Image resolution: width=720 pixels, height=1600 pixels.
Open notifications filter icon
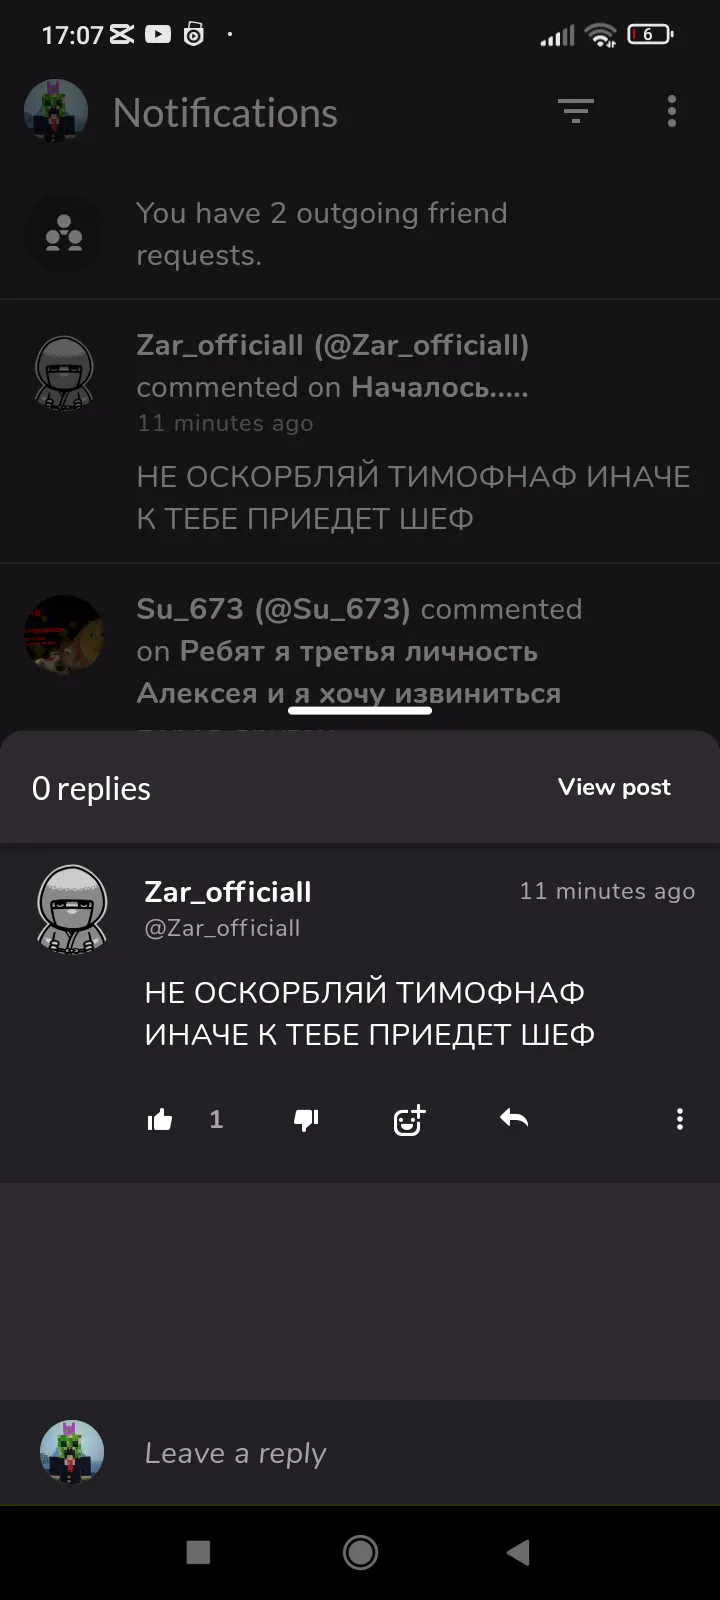576,111
